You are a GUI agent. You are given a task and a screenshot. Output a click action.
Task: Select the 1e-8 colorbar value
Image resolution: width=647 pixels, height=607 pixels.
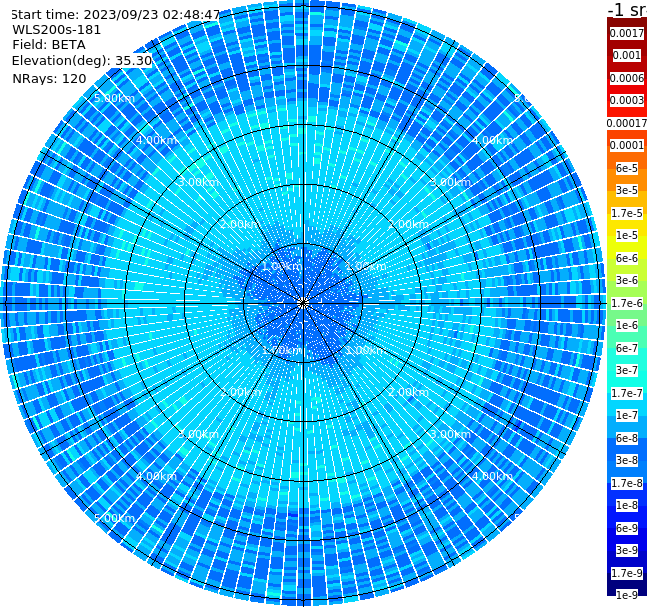click(627, 505)
